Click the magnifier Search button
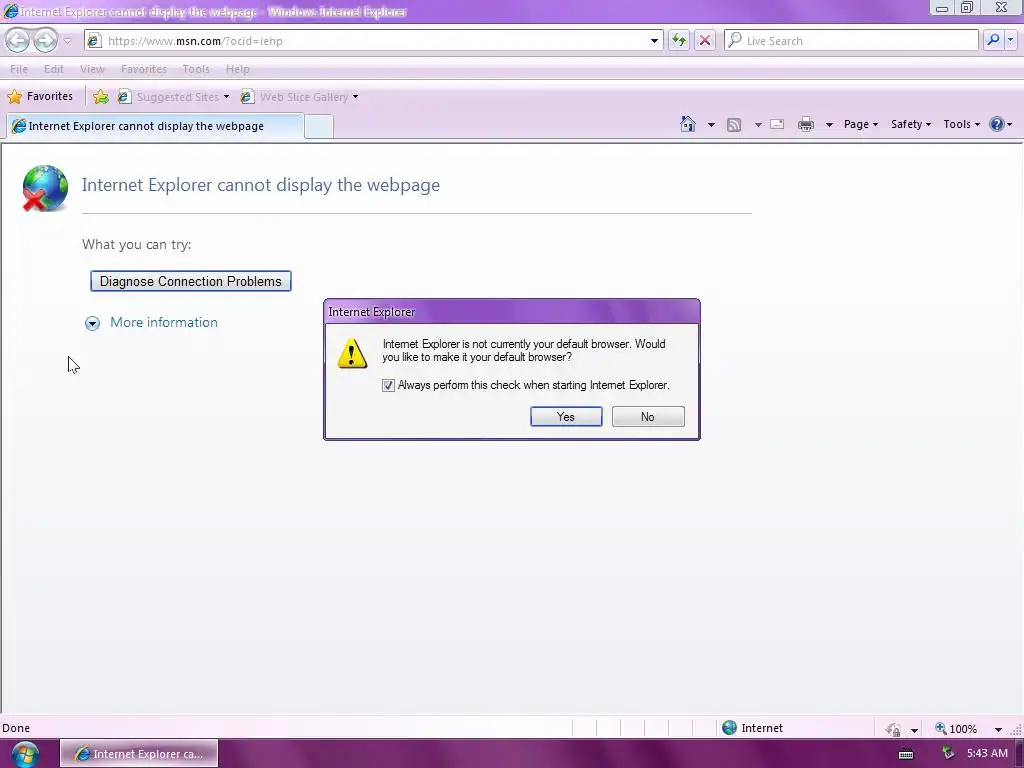Screen dimensions: 1024x768 tap(993, 40)
